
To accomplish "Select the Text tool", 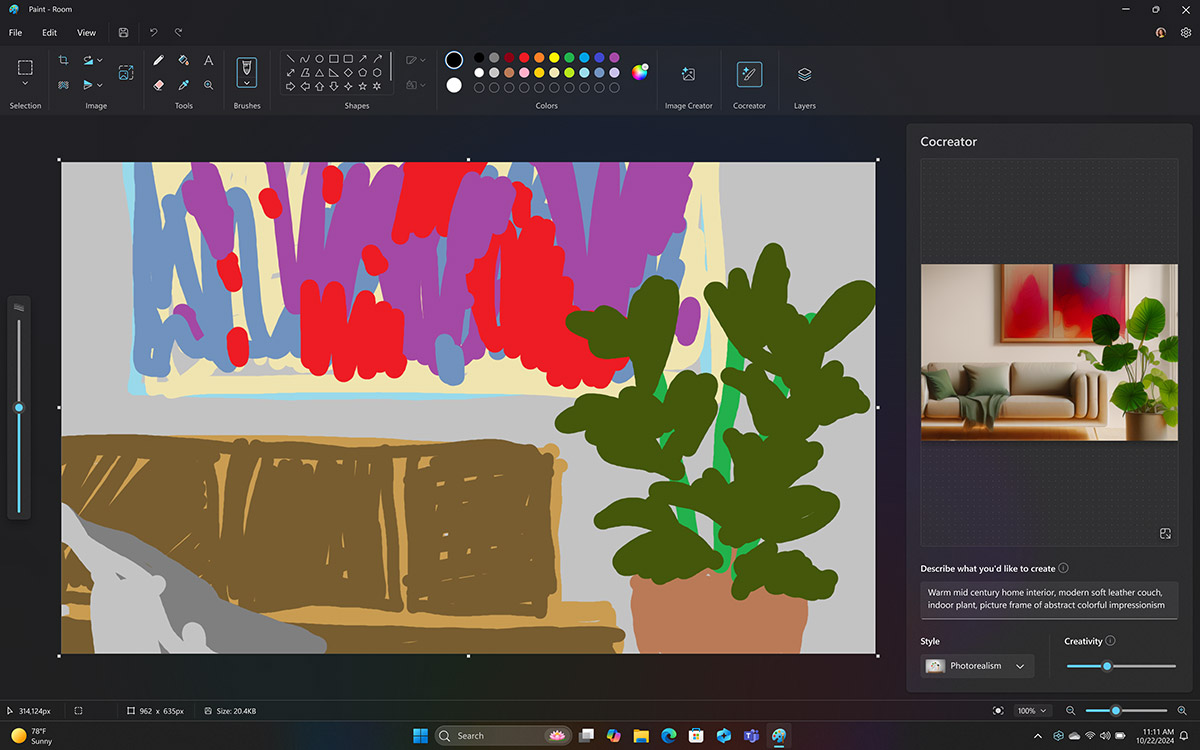I will [208, 60].
